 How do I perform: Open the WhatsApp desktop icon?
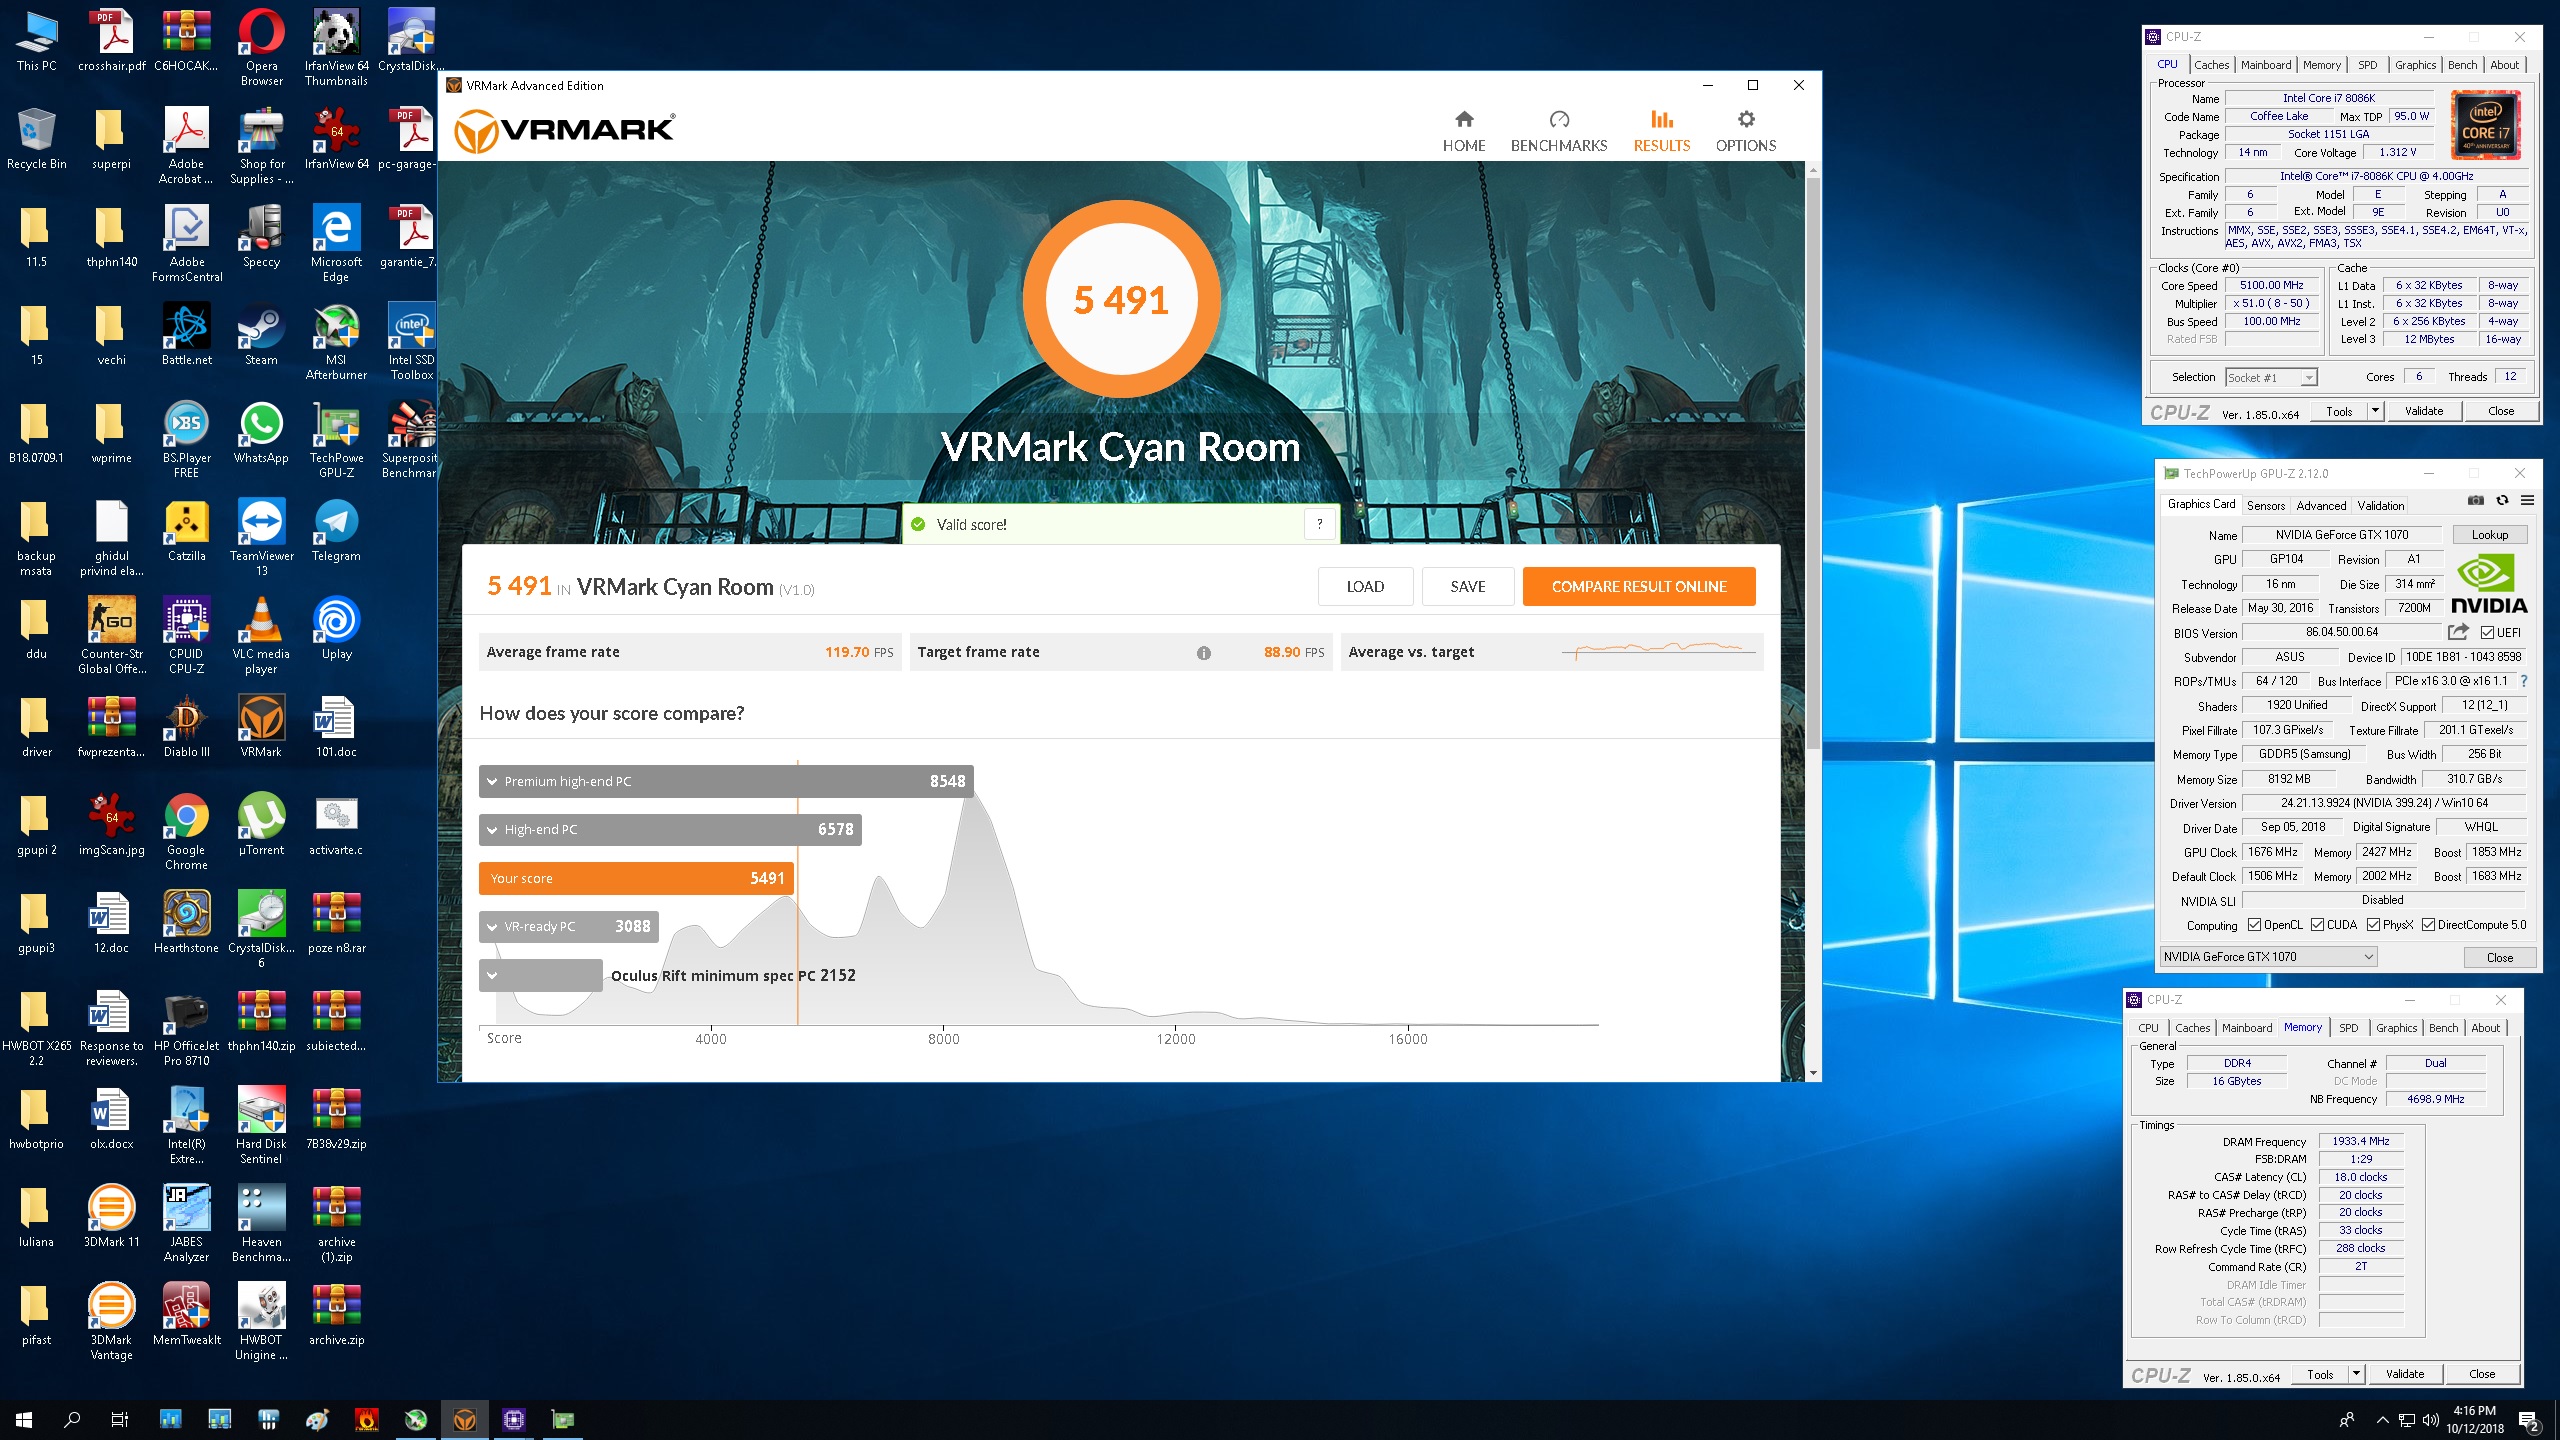(x=261, y=435)
